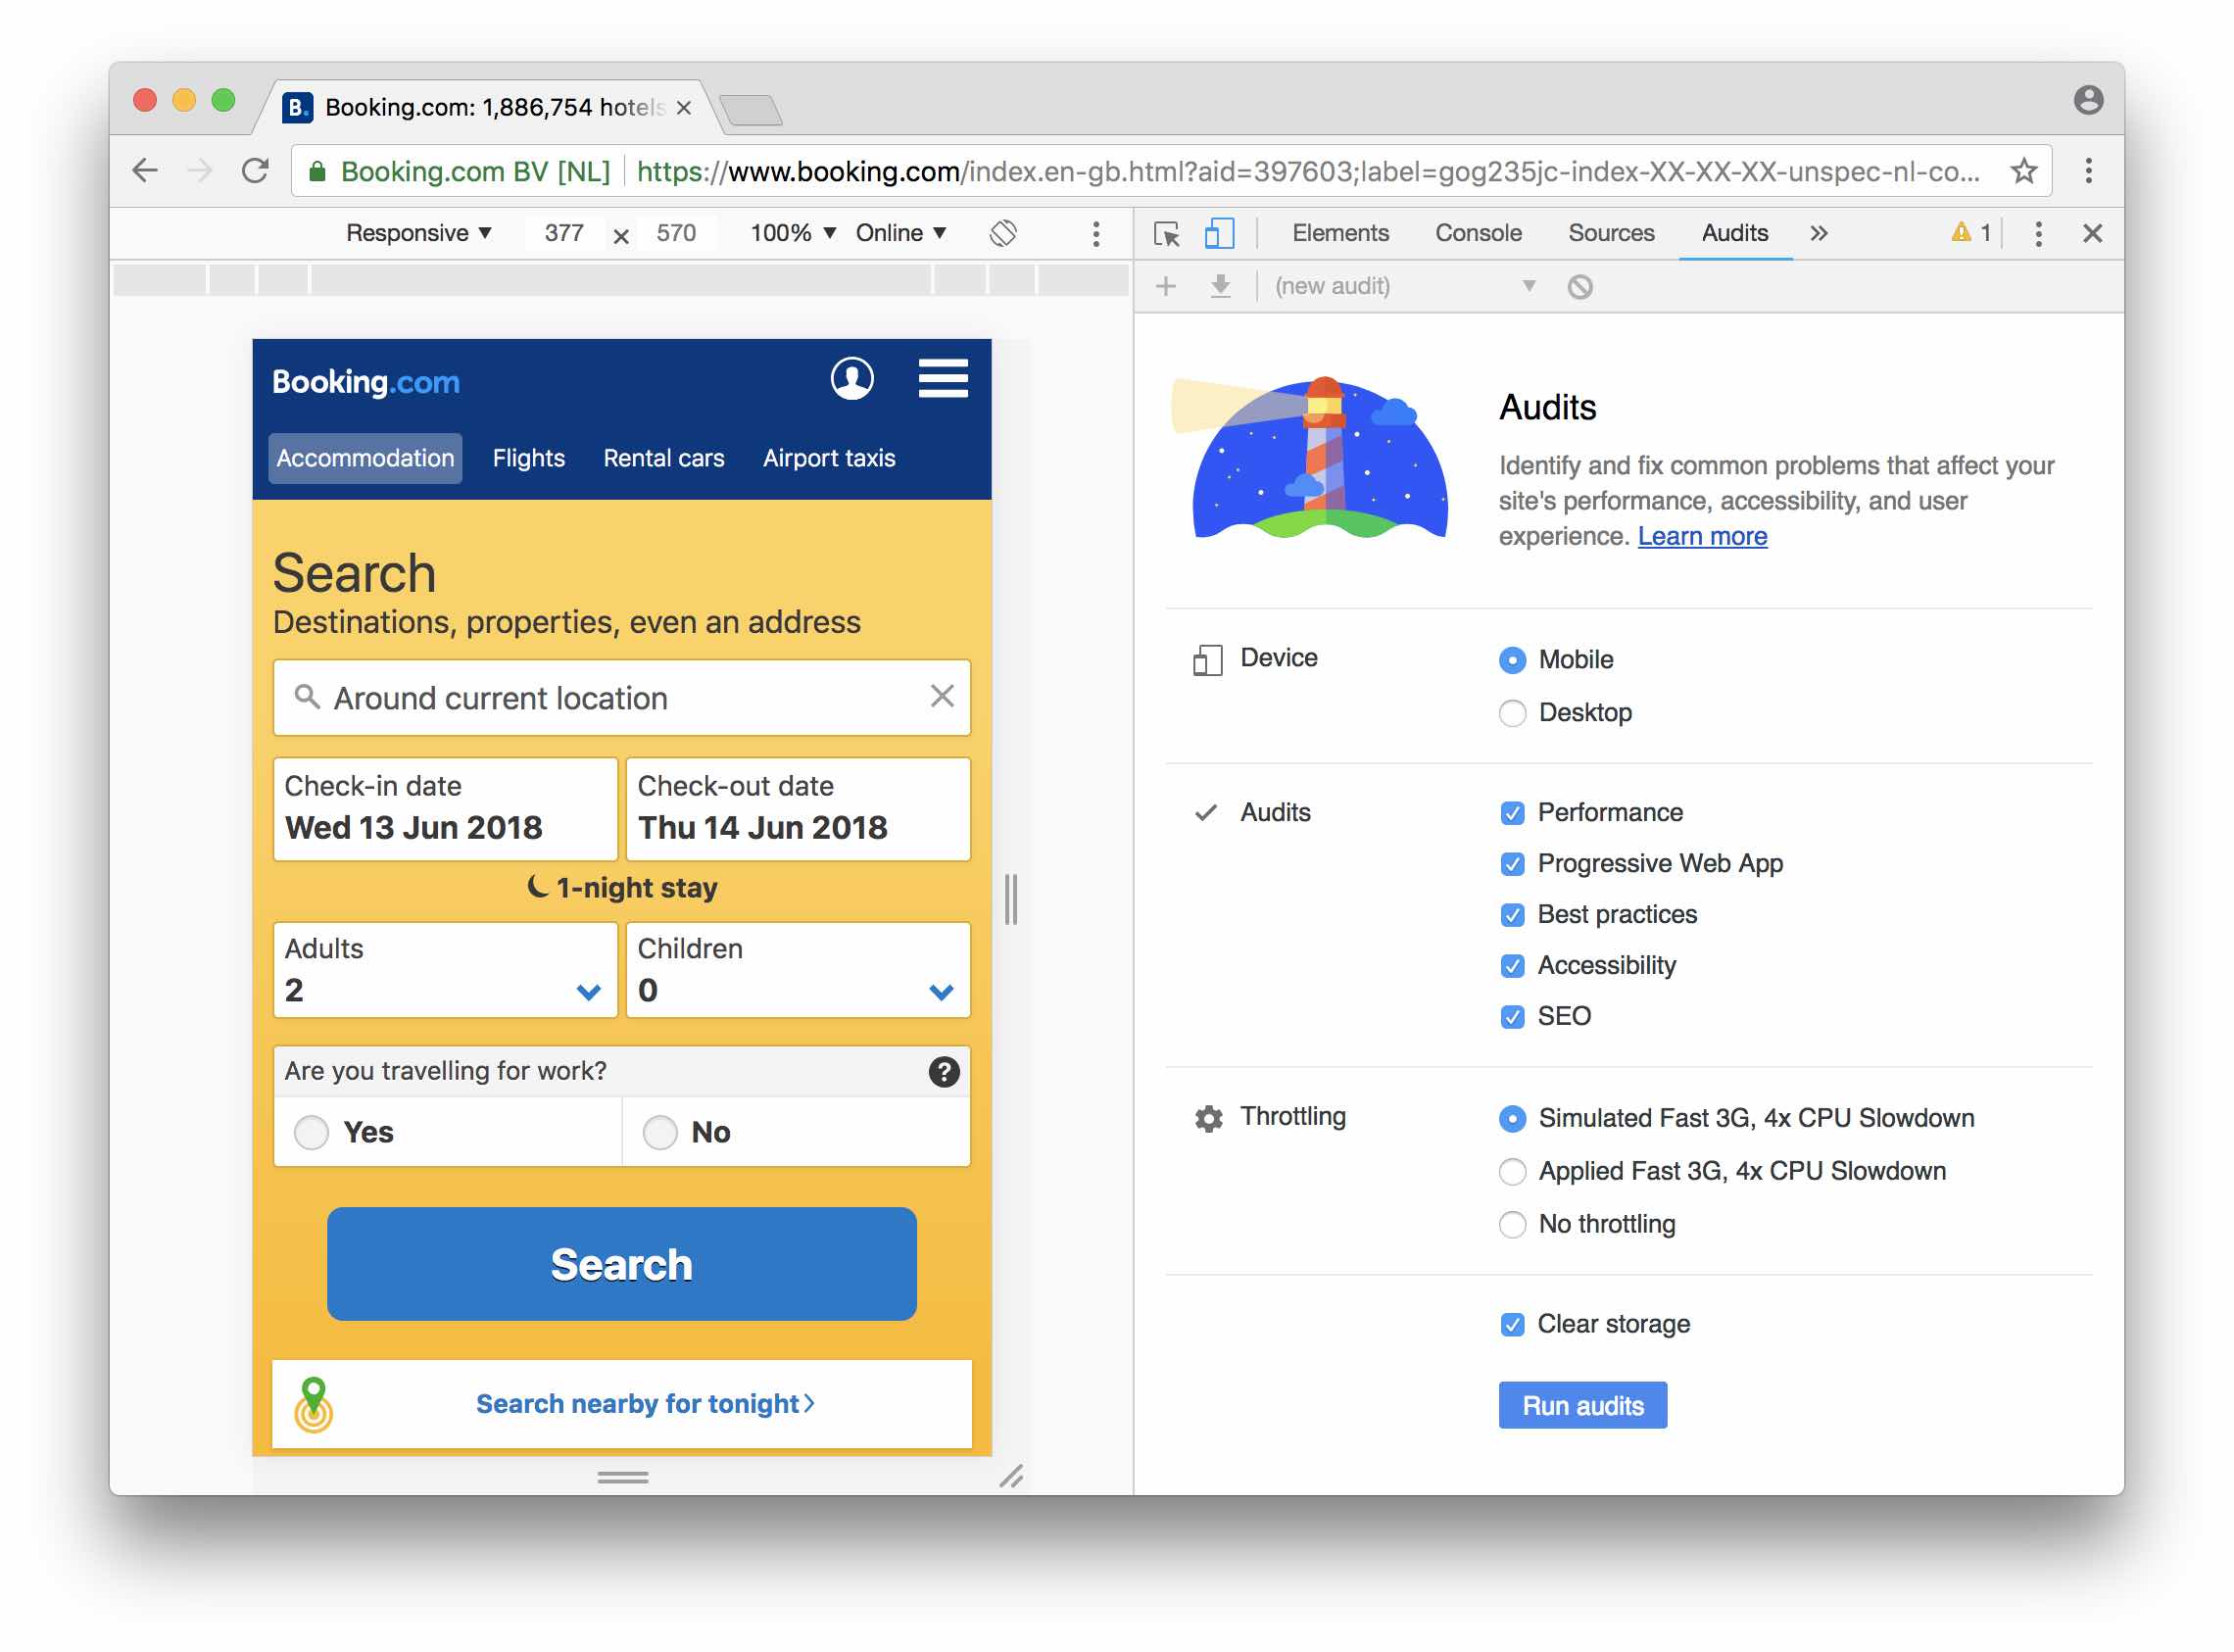Clear the destination field with X

point(942,697)
